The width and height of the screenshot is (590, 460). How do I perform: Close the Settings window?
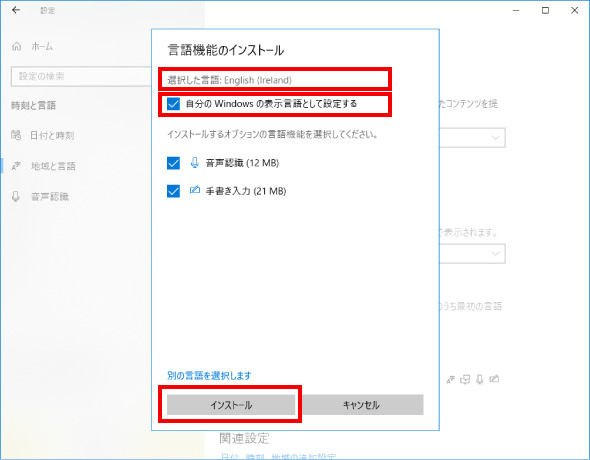tap(575, 11)
